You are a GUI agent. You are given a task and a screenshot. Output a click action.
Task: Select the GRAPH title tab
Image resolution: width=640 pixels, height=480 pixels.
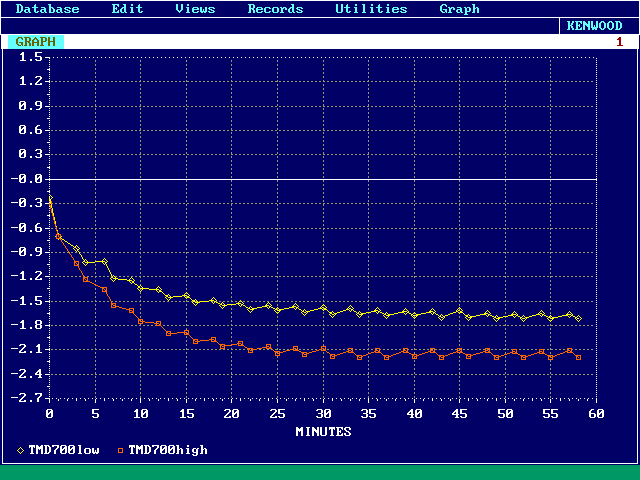pyautogui.click(x=36, y=42)
